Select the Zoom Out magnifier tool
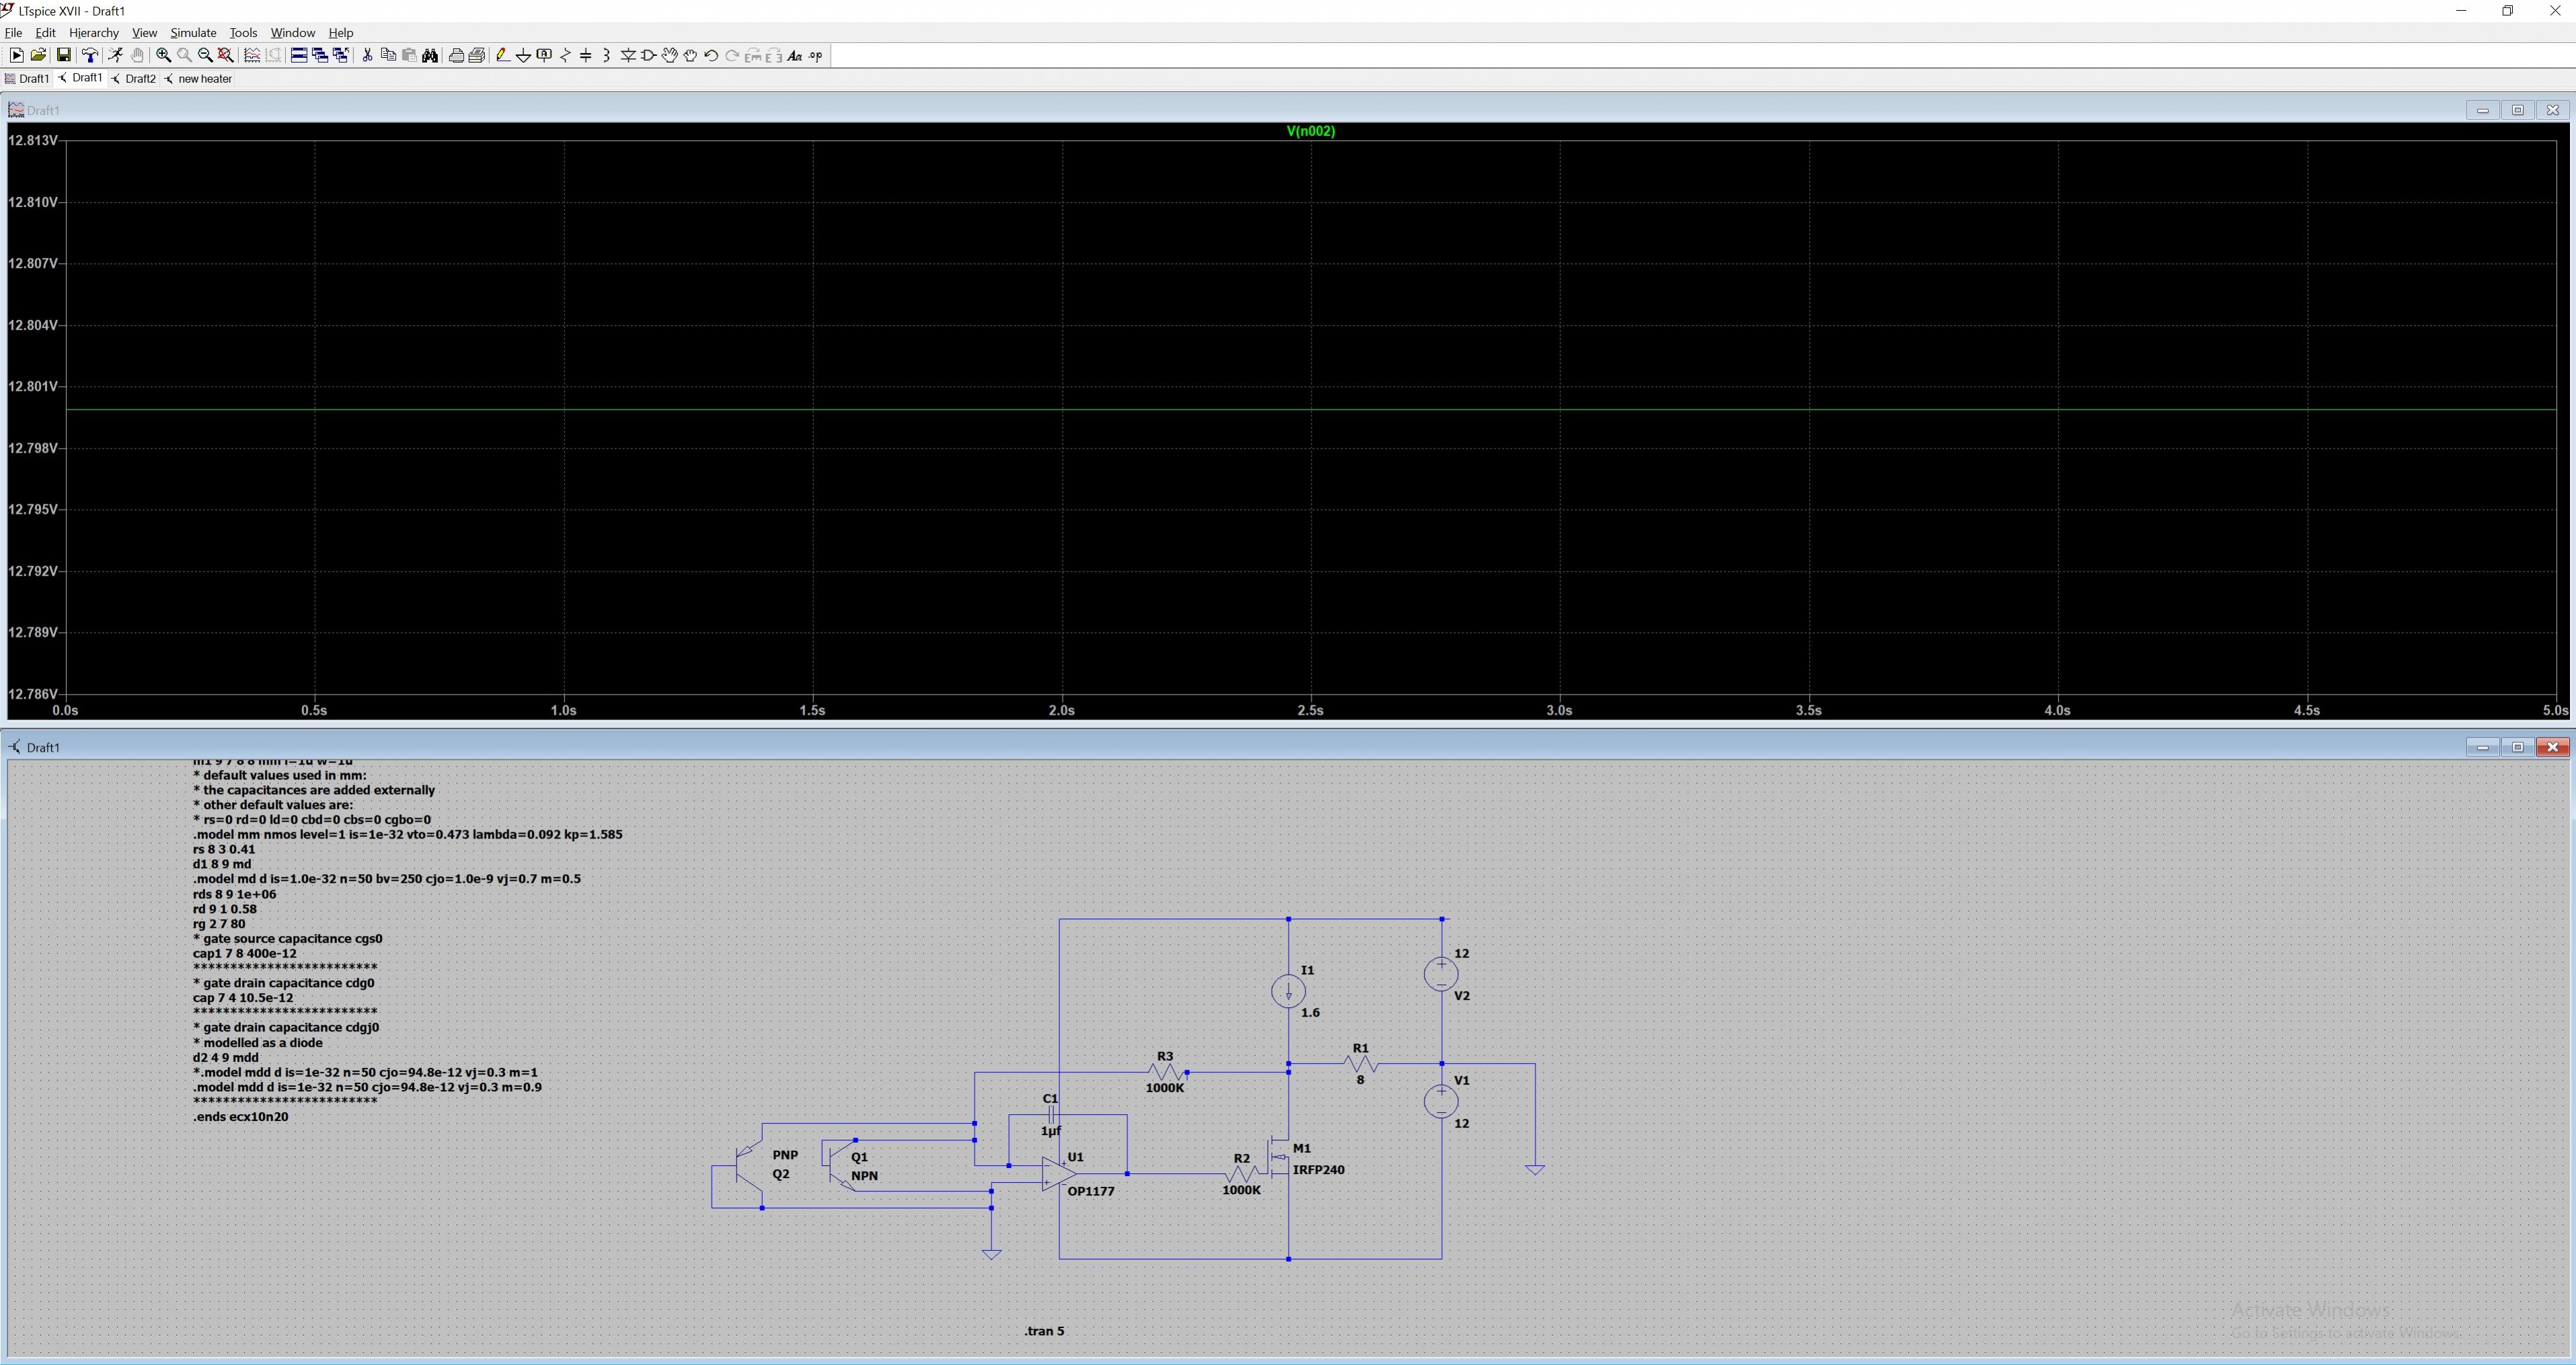This screenshot has width=2576, height=1365. [205, 56]
